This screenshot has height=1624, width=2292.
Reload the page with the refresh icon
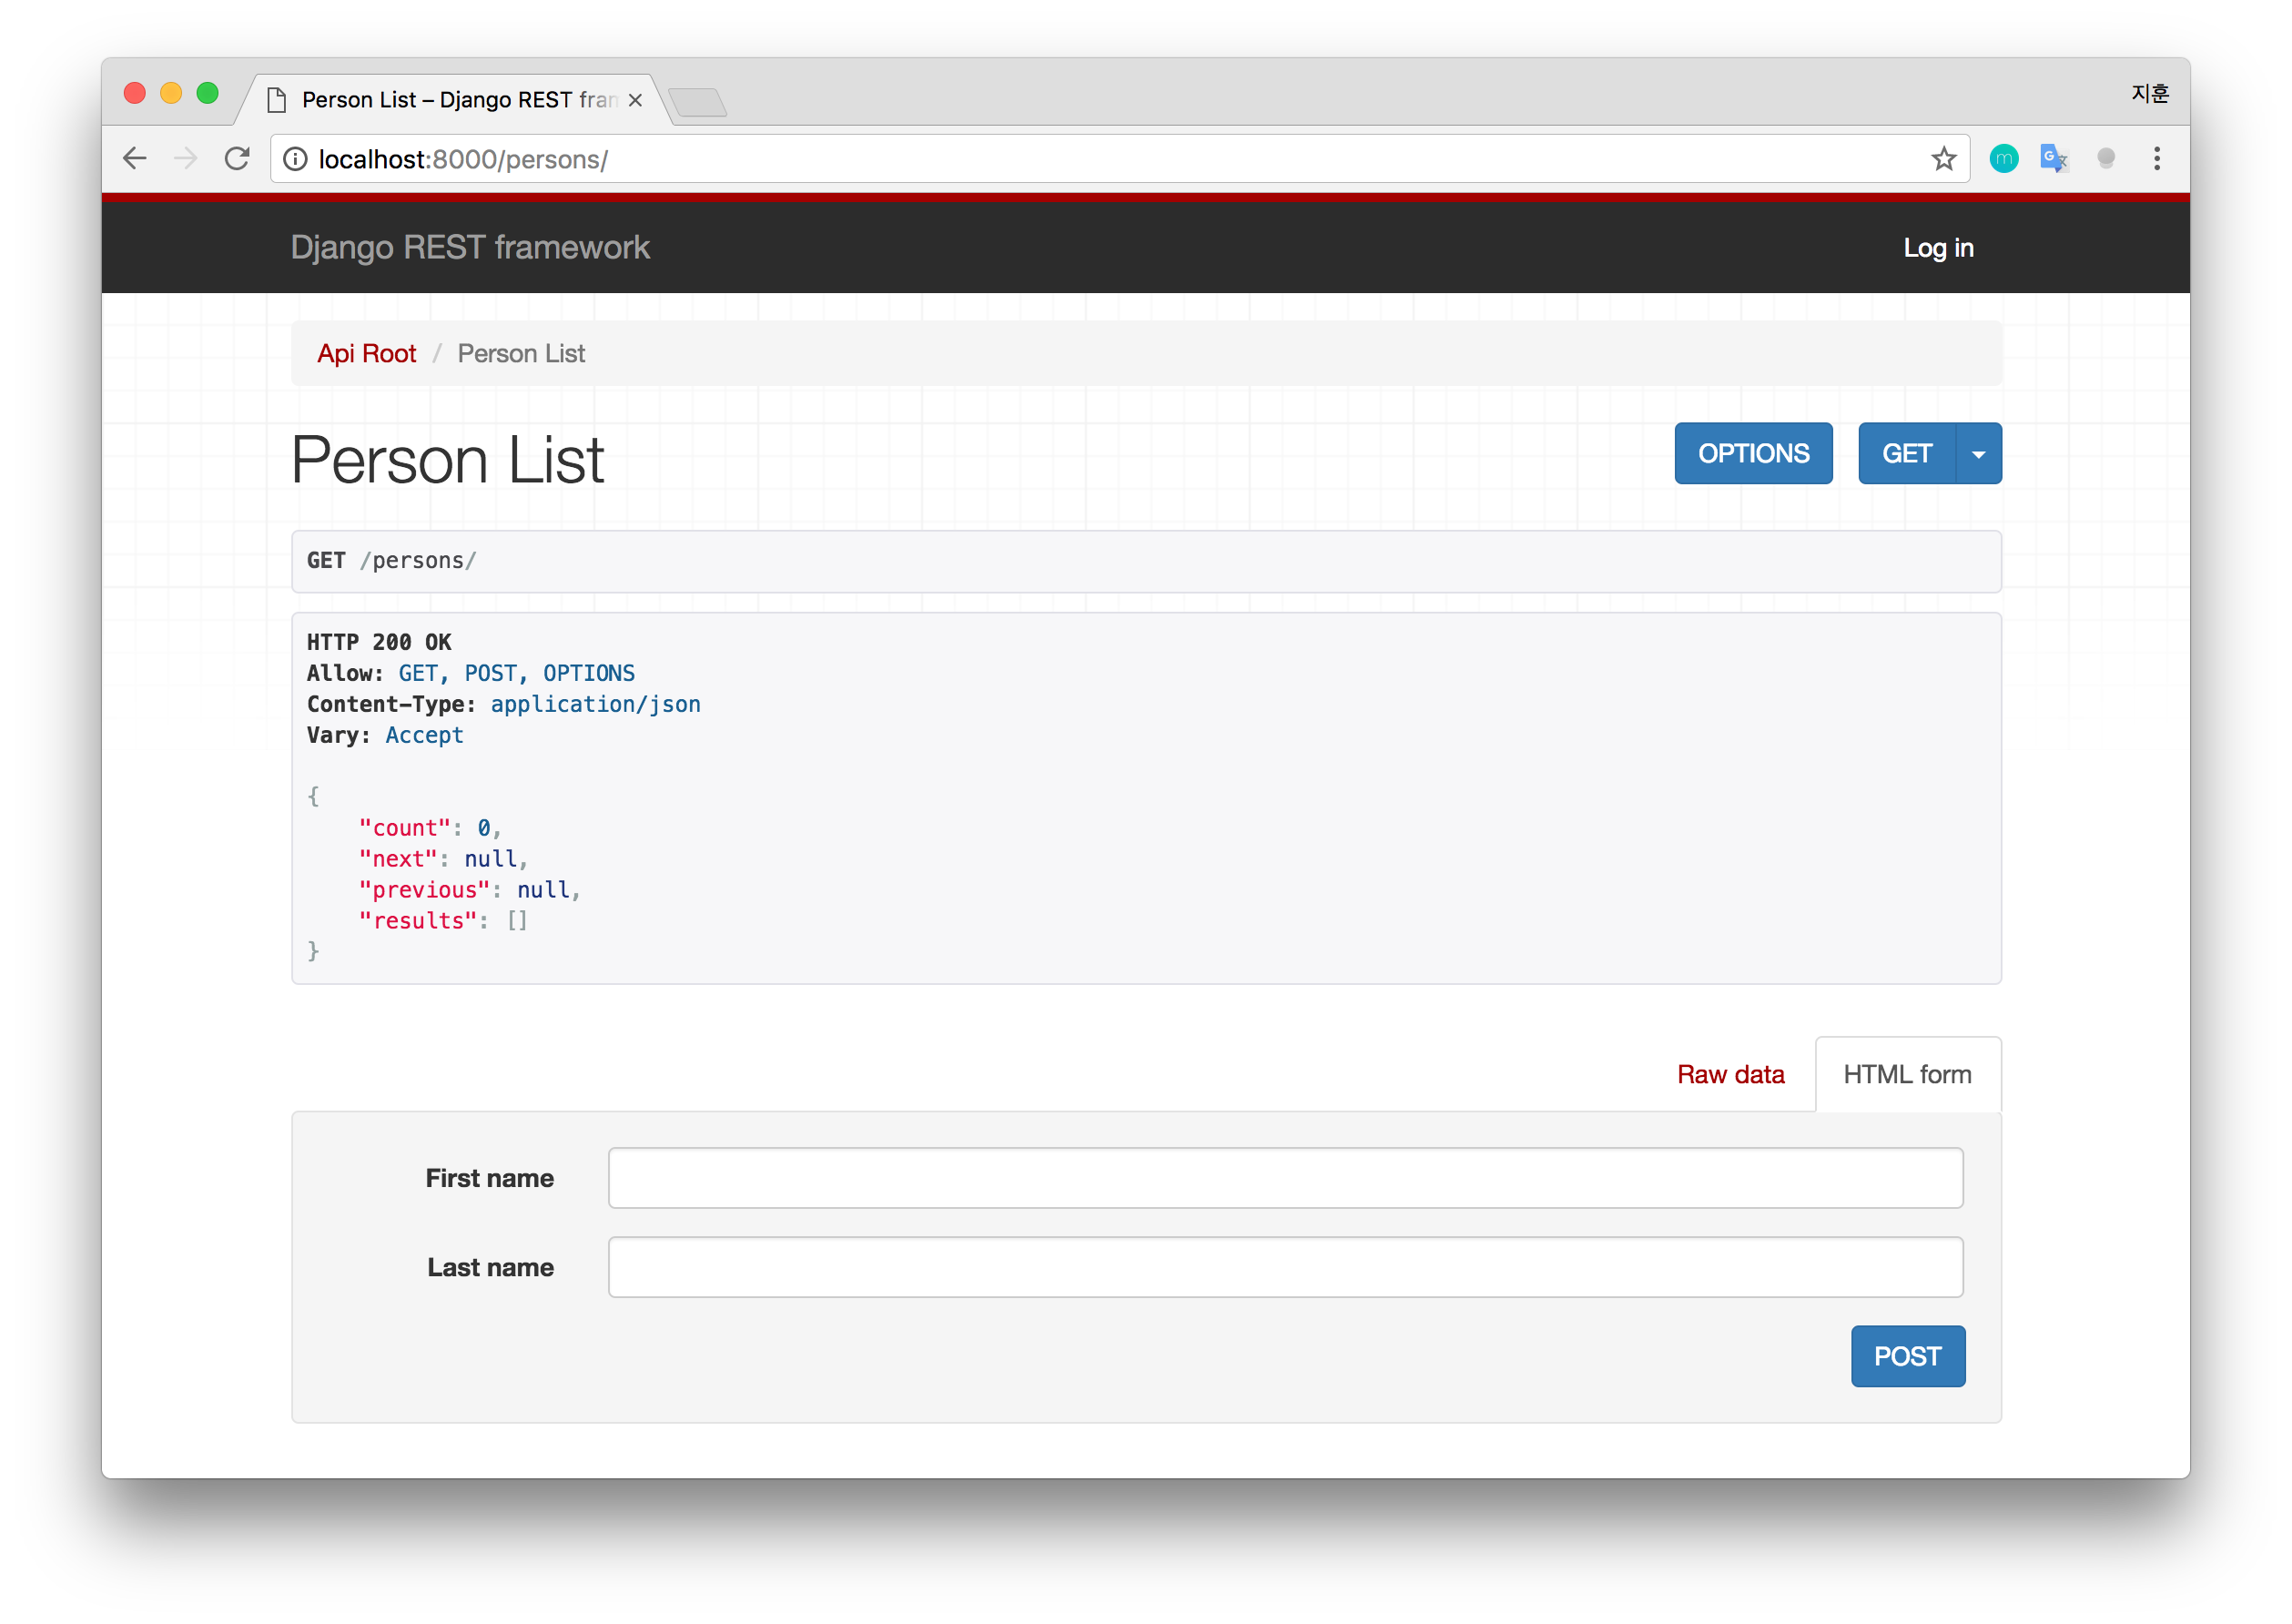pyautogui.click(x=237, y=158)
